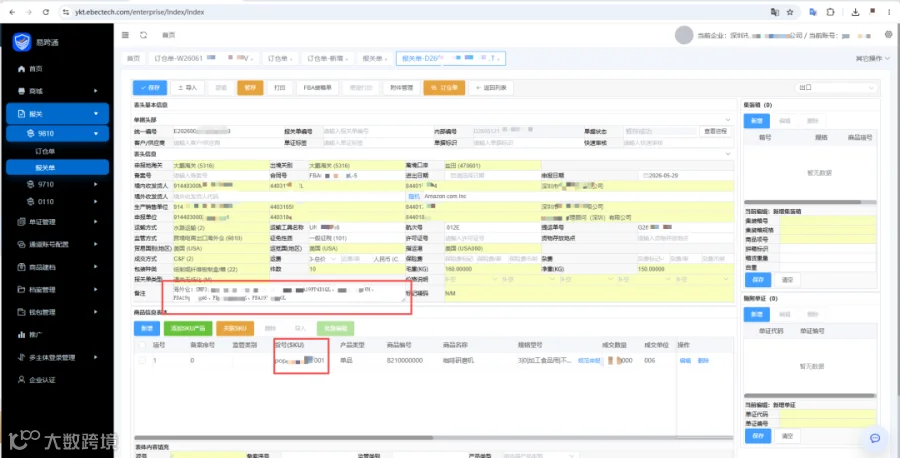Image resolution: width=900 pixels, height=458 pixels.
Task: Click the green 添加SKU产品 button
Action: click(188, 328)
